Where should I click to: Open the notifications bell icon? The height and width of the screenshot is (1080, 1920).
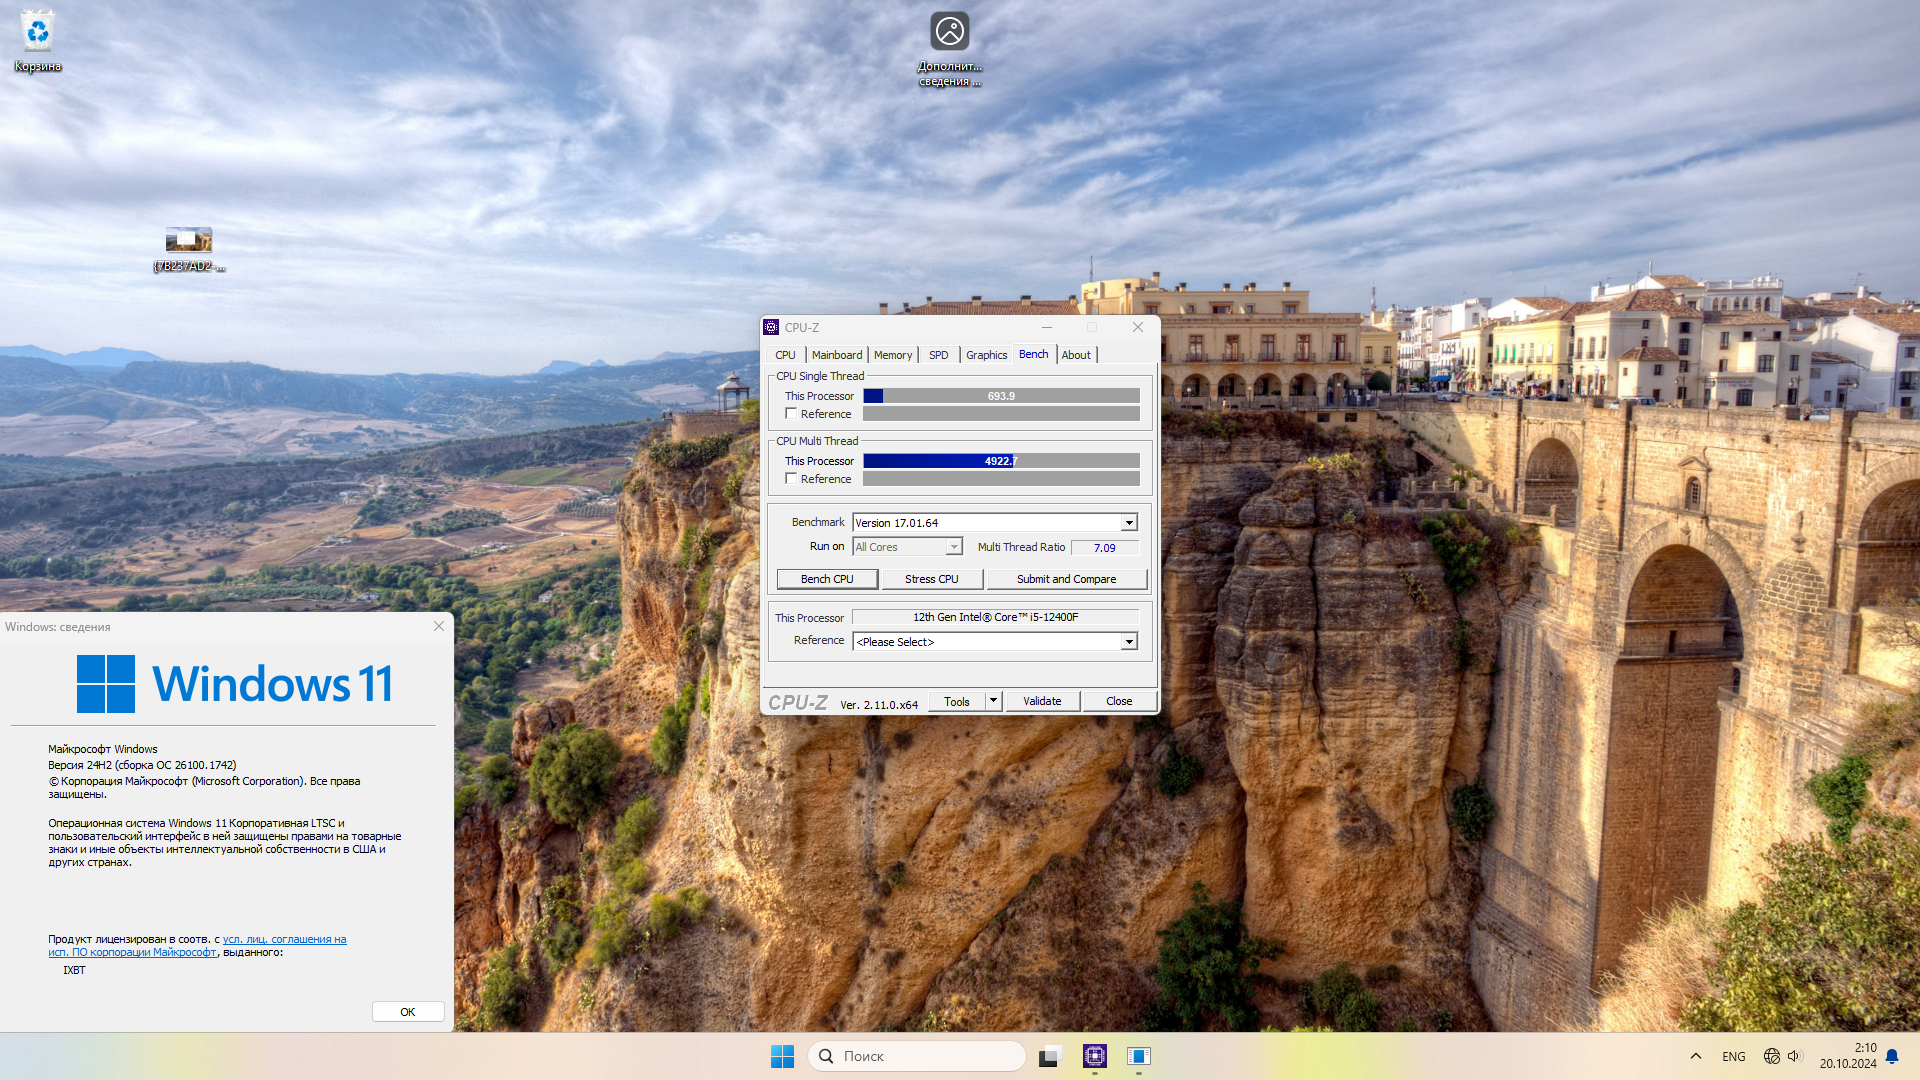tap(1892, 1056)
